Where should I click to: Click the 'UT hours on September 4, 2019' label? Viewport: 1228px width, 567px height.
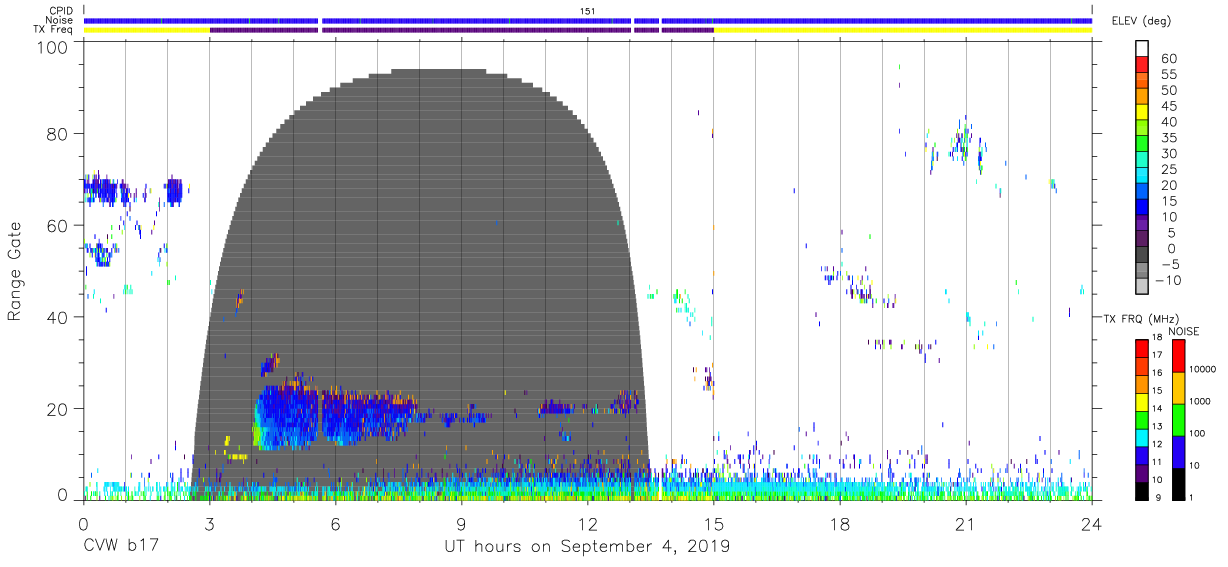(x=587, y=547)
